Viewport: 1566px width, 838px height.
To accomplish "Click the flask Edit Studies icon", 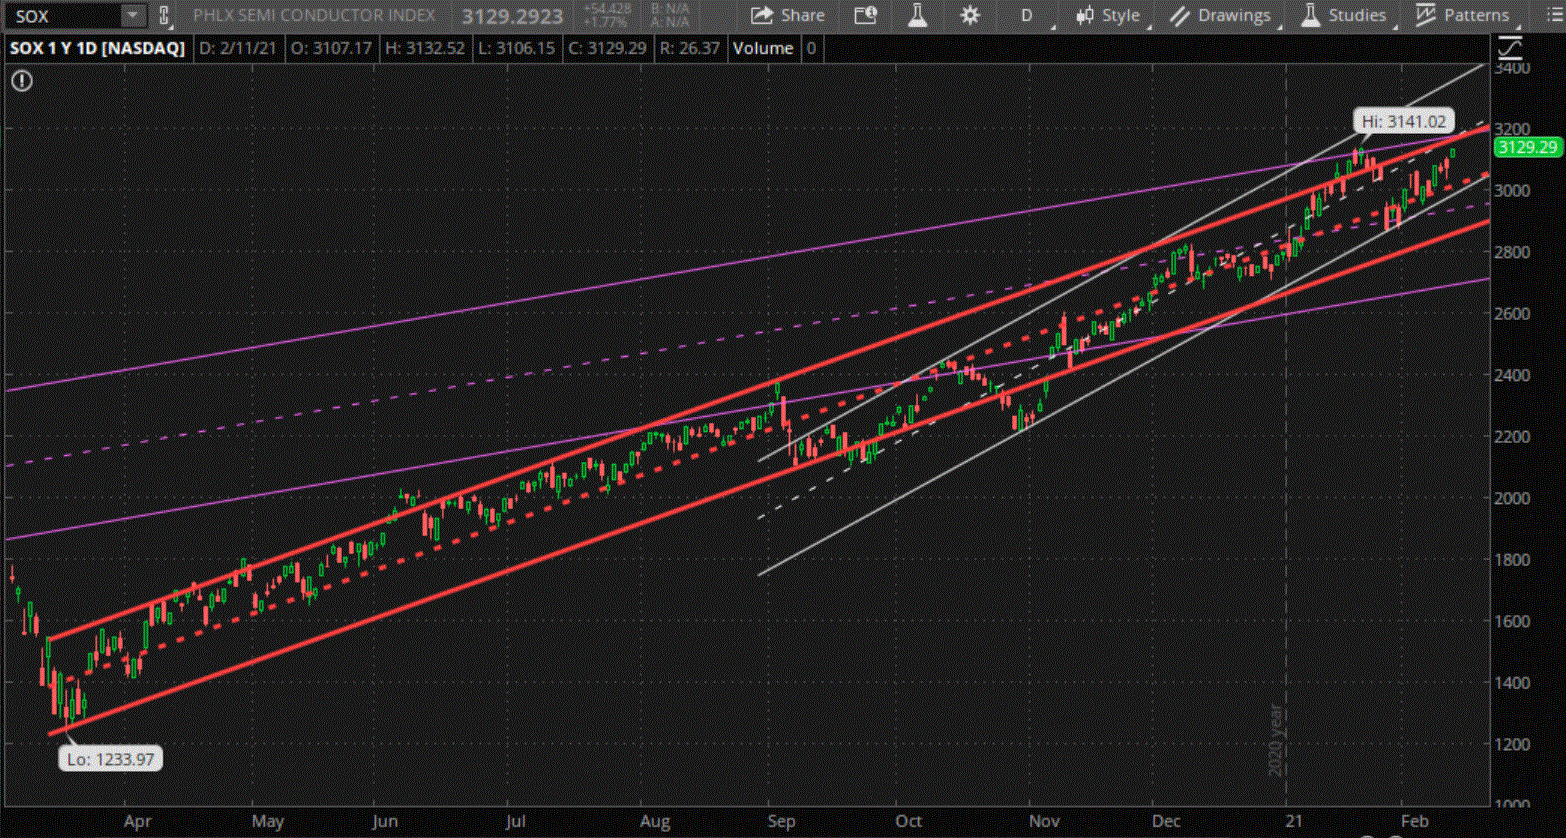I will coord(917,16).
